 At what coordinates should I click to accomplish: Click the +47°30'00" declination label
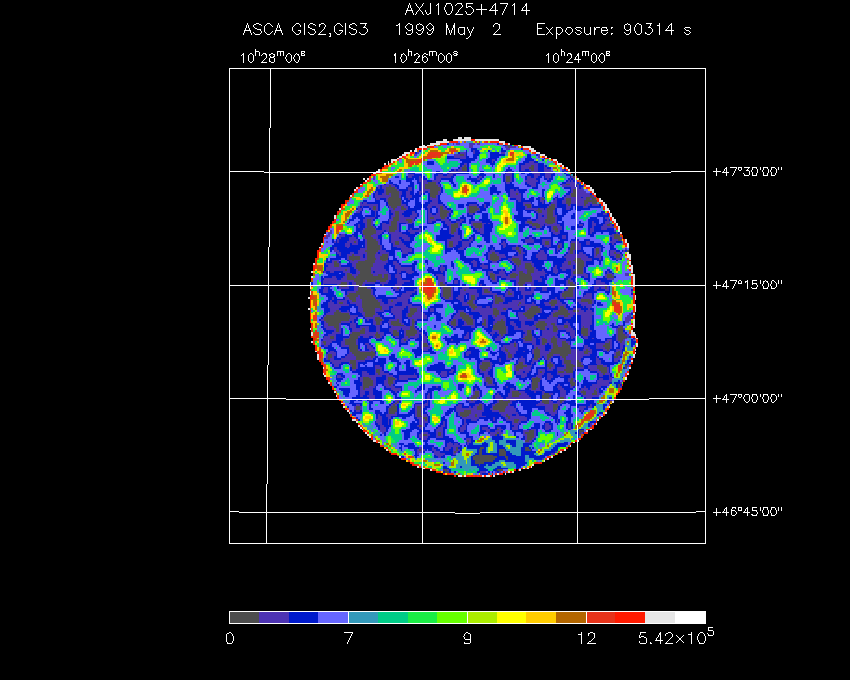click(748, 172)
